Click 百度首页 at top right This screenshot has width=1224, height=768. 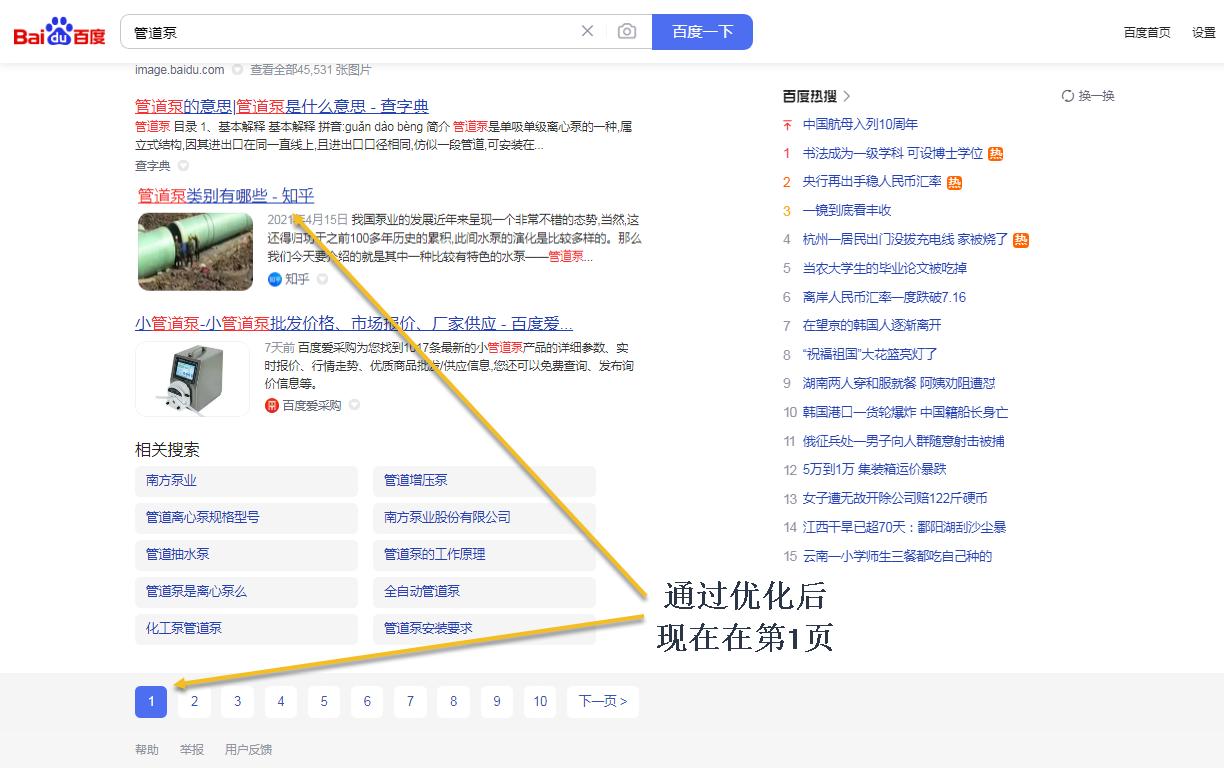point(1147,32)
